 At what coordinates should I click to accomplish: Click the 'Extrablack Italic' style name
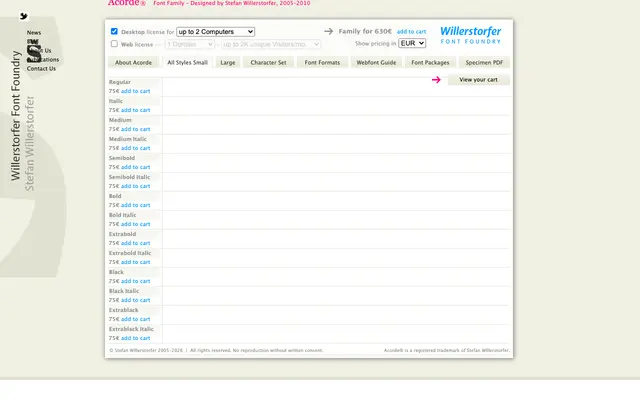[x=131, y=329]
